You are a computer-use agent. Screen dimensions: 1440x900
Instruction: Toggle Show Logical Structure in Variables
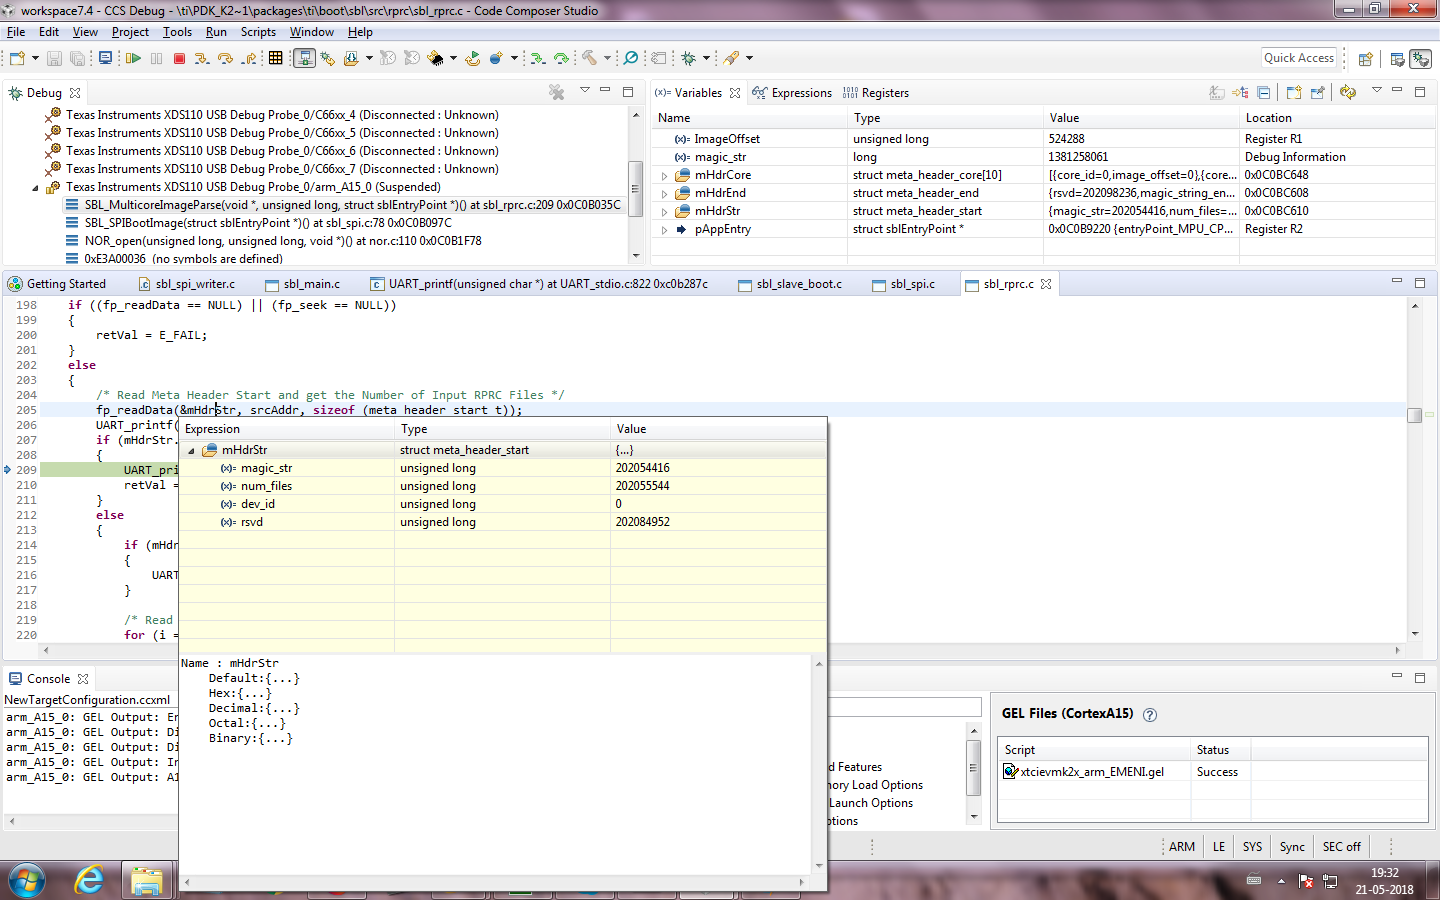tap(1240, 92)
